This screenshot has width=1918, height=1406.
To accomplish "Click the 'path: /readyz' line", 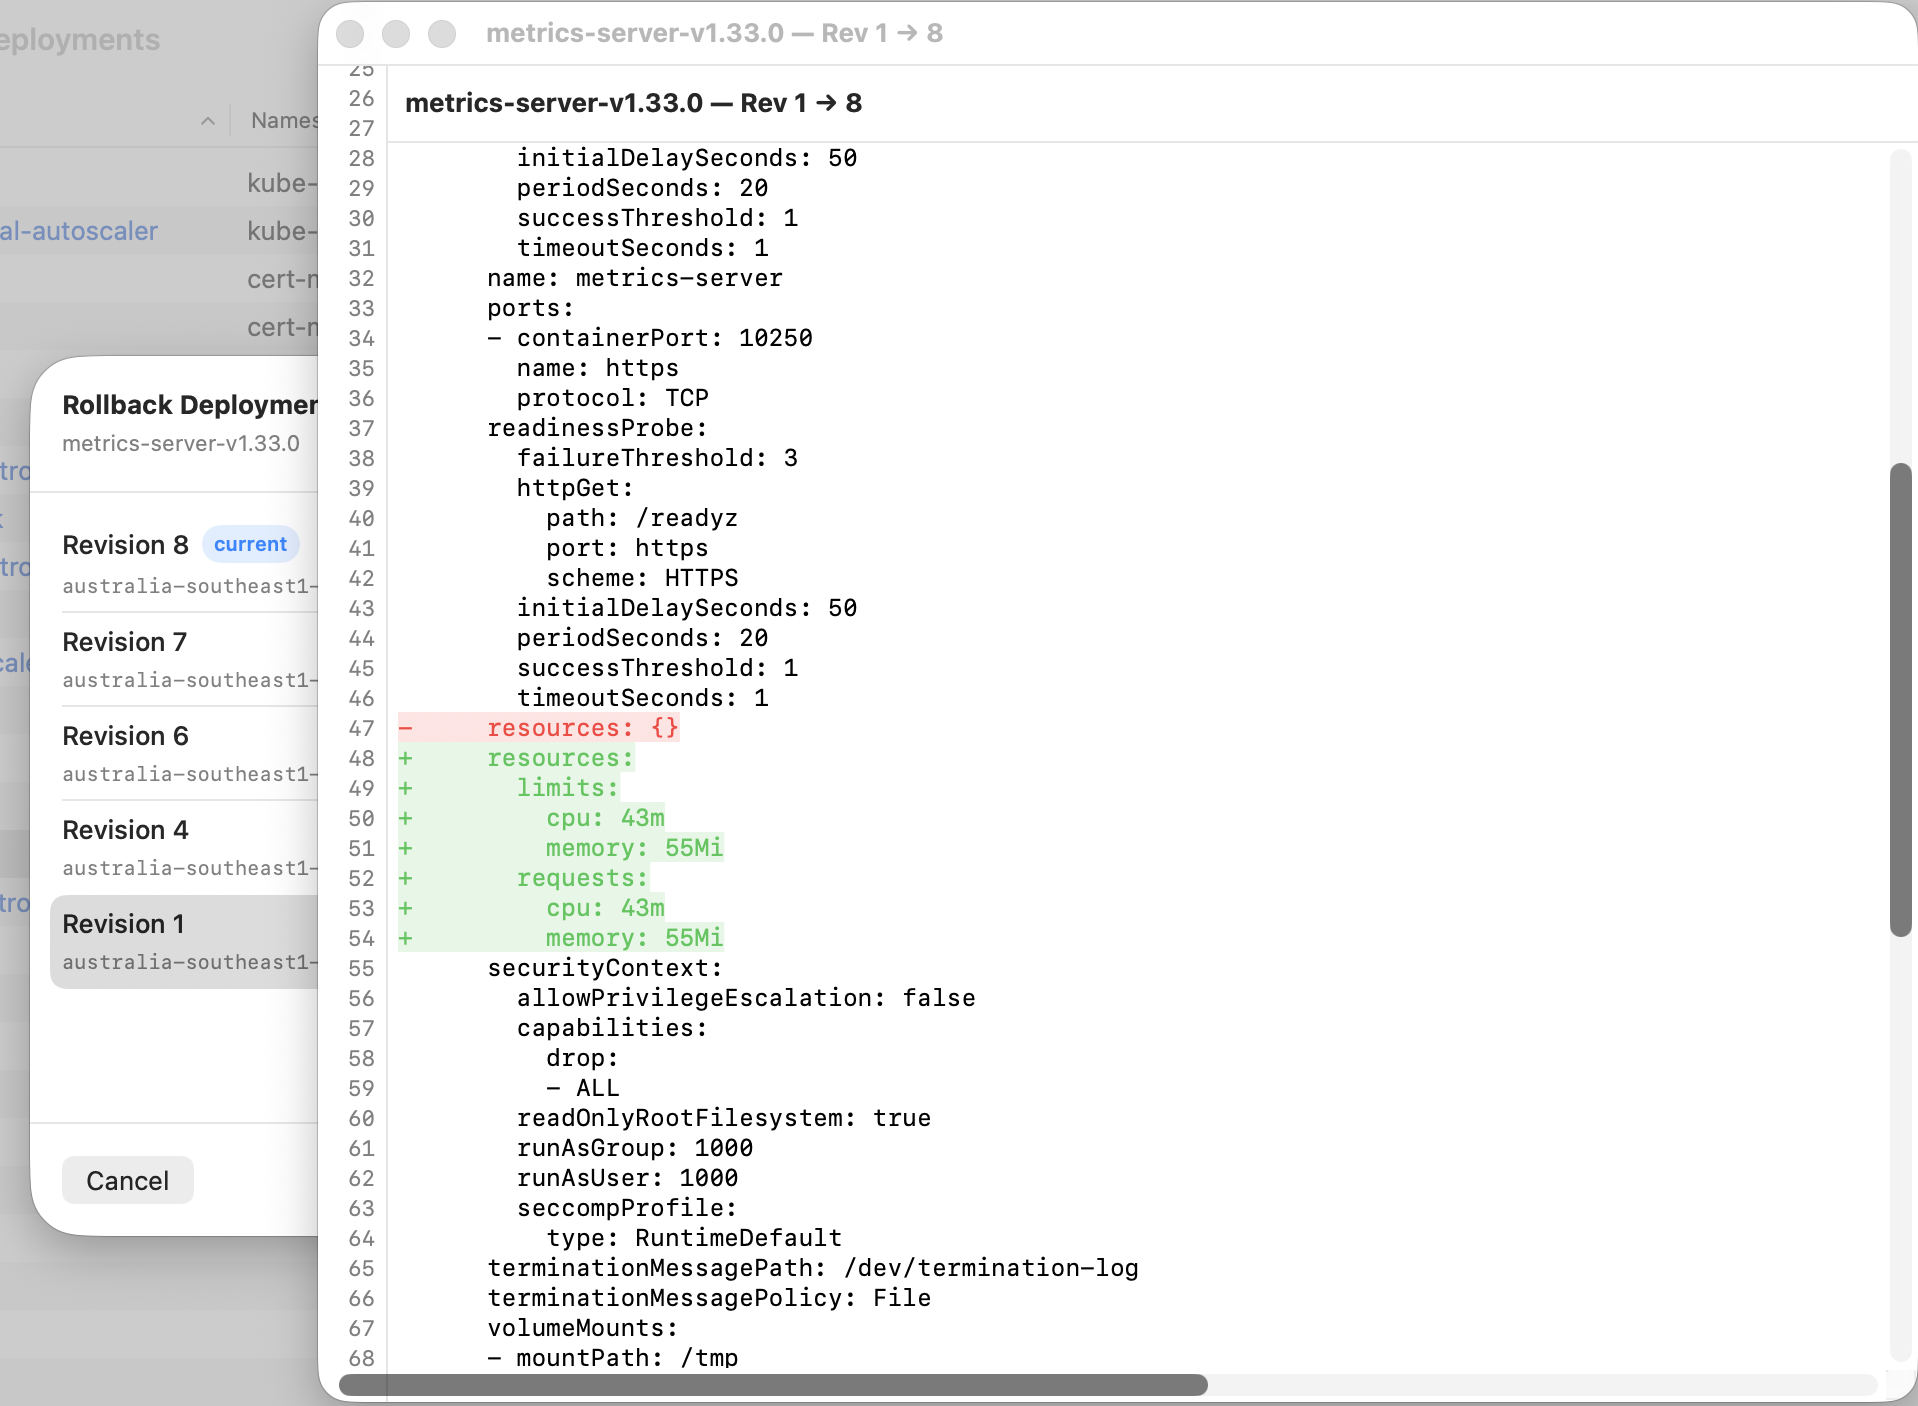I will pyautogui.click(x=641, y=518).
